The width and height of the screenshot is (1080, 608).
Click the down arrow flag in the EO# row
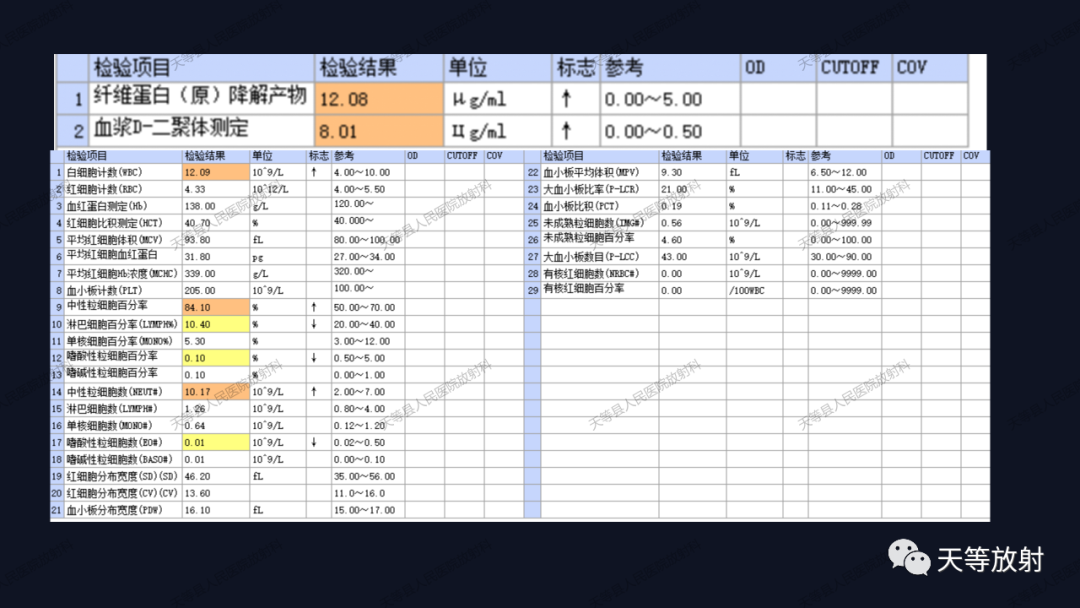click(314, 442)
